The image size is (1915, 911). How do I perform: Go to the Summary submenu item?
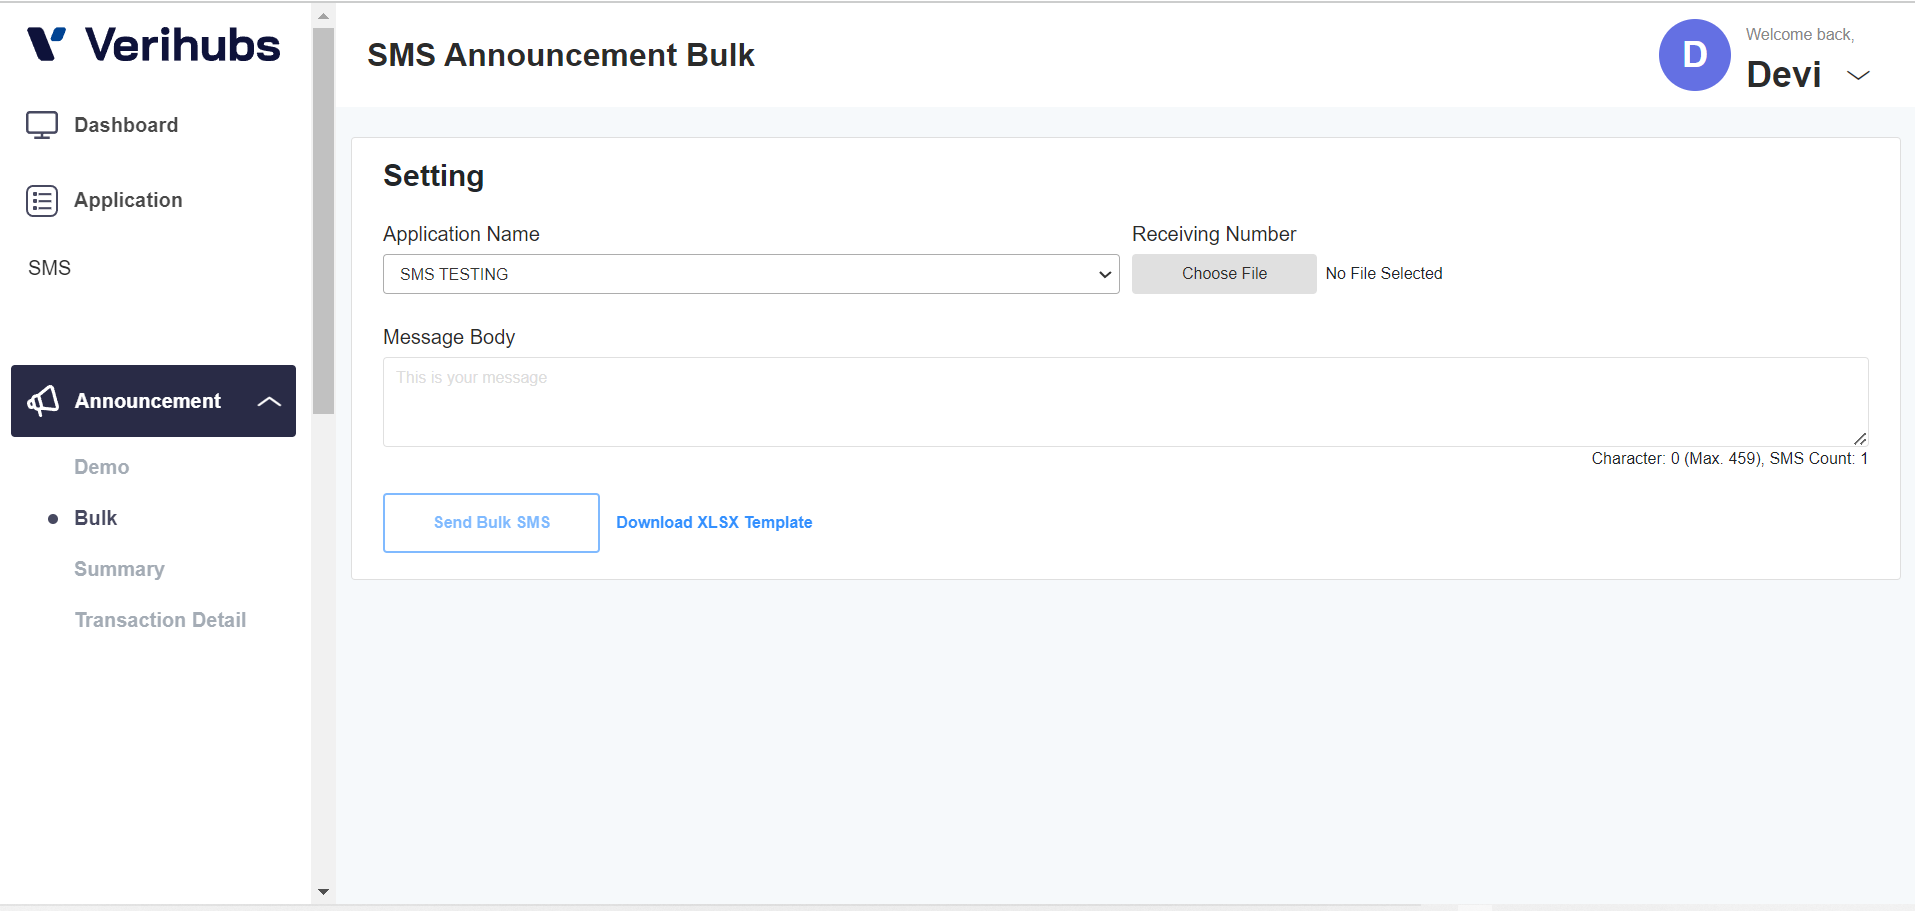tap(119, 569)
